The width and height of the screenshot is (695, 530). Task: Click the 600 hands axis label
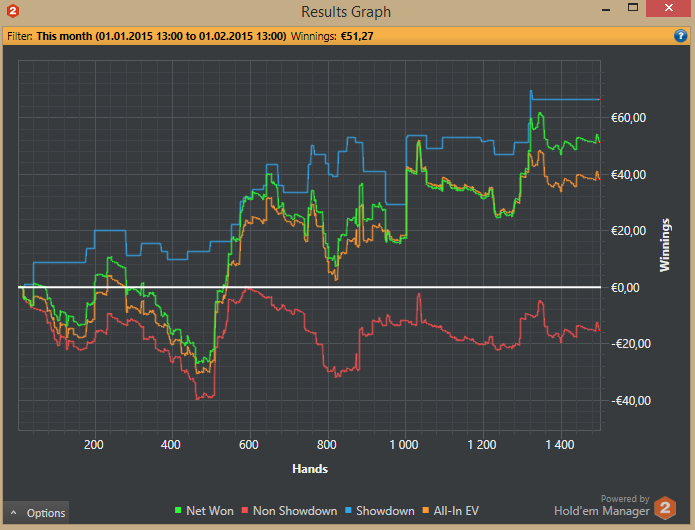[x=249, y=444]
